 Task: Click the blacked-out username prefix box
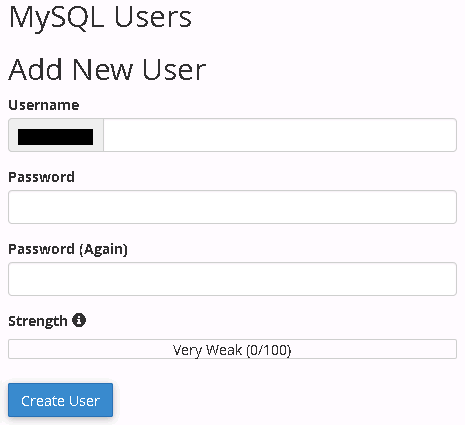pyautogui.click(x=55, y=137)
